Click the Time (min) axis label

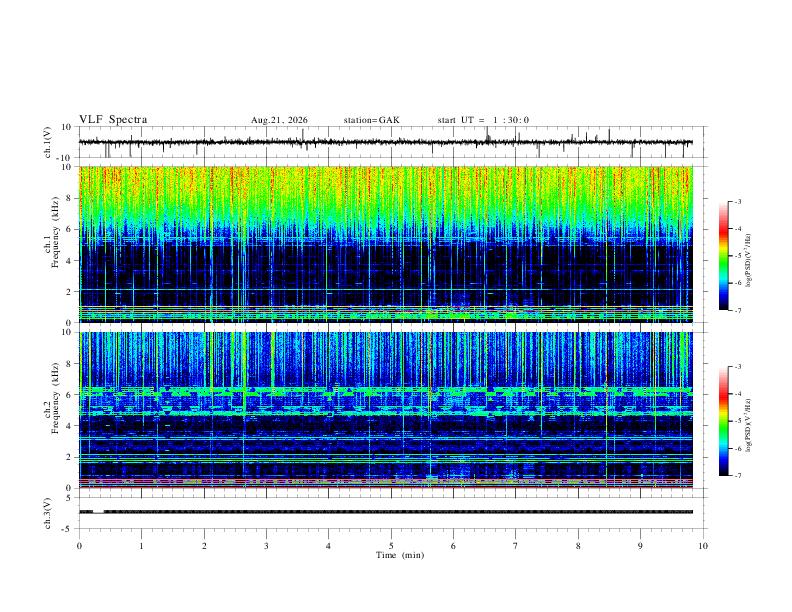400,555
